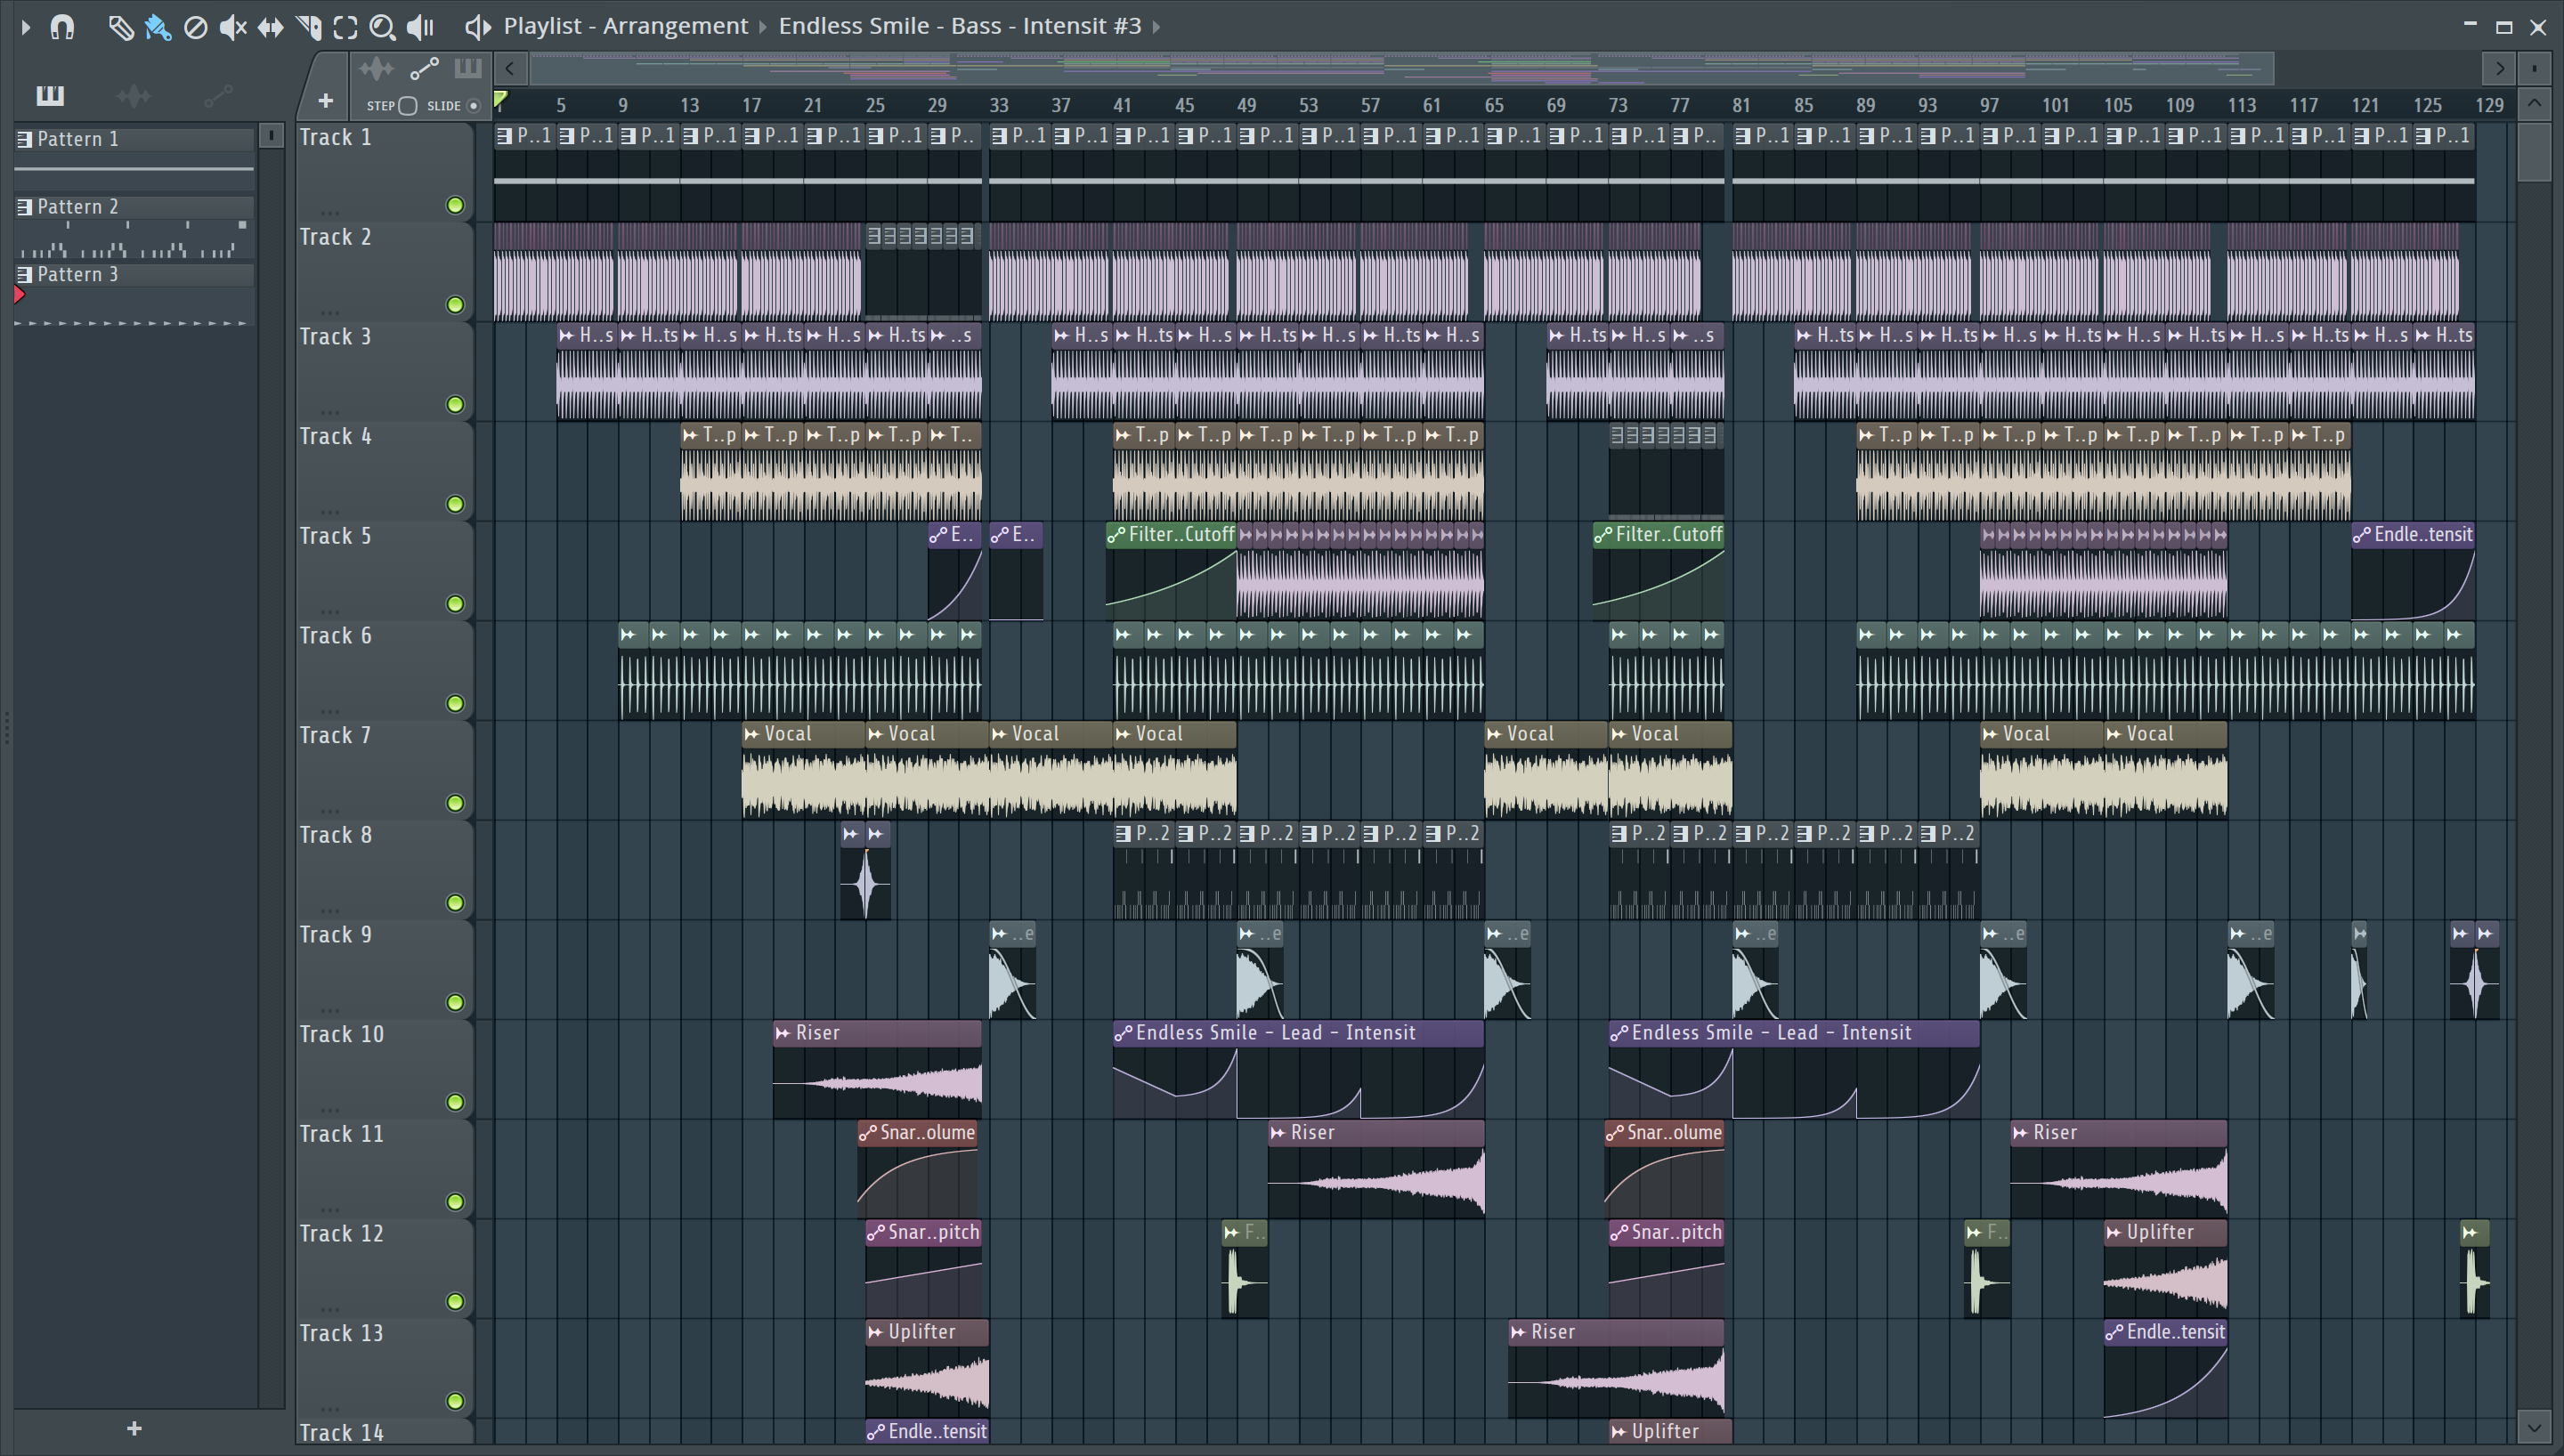Screen dimensions: 2564x1456
Task: Click the green playhead start marker
Action: tap(500, 99)
